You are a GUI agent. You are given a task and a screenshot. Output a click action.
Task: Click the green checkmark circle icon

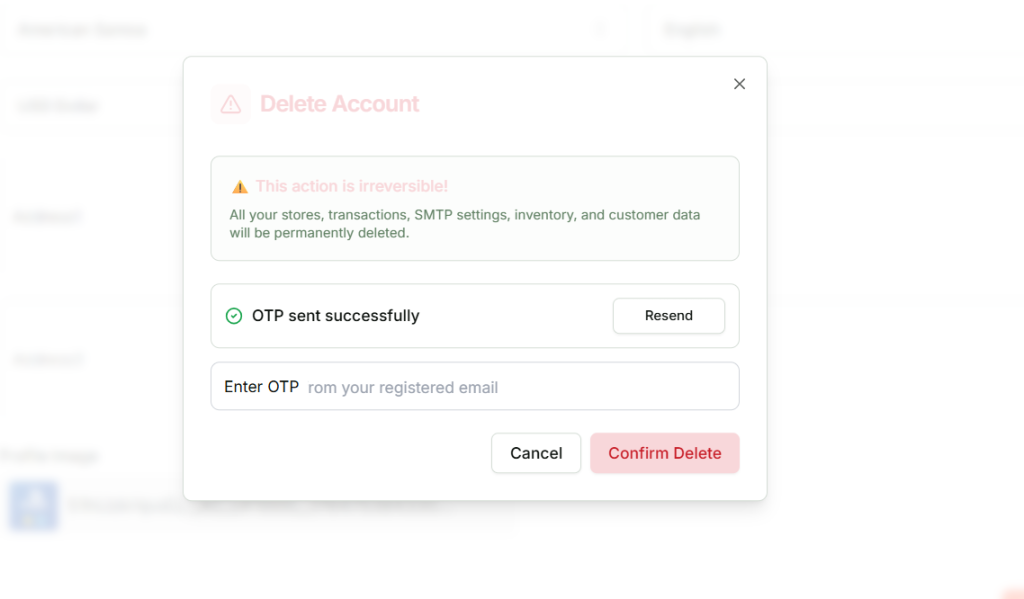pos(234,316)
